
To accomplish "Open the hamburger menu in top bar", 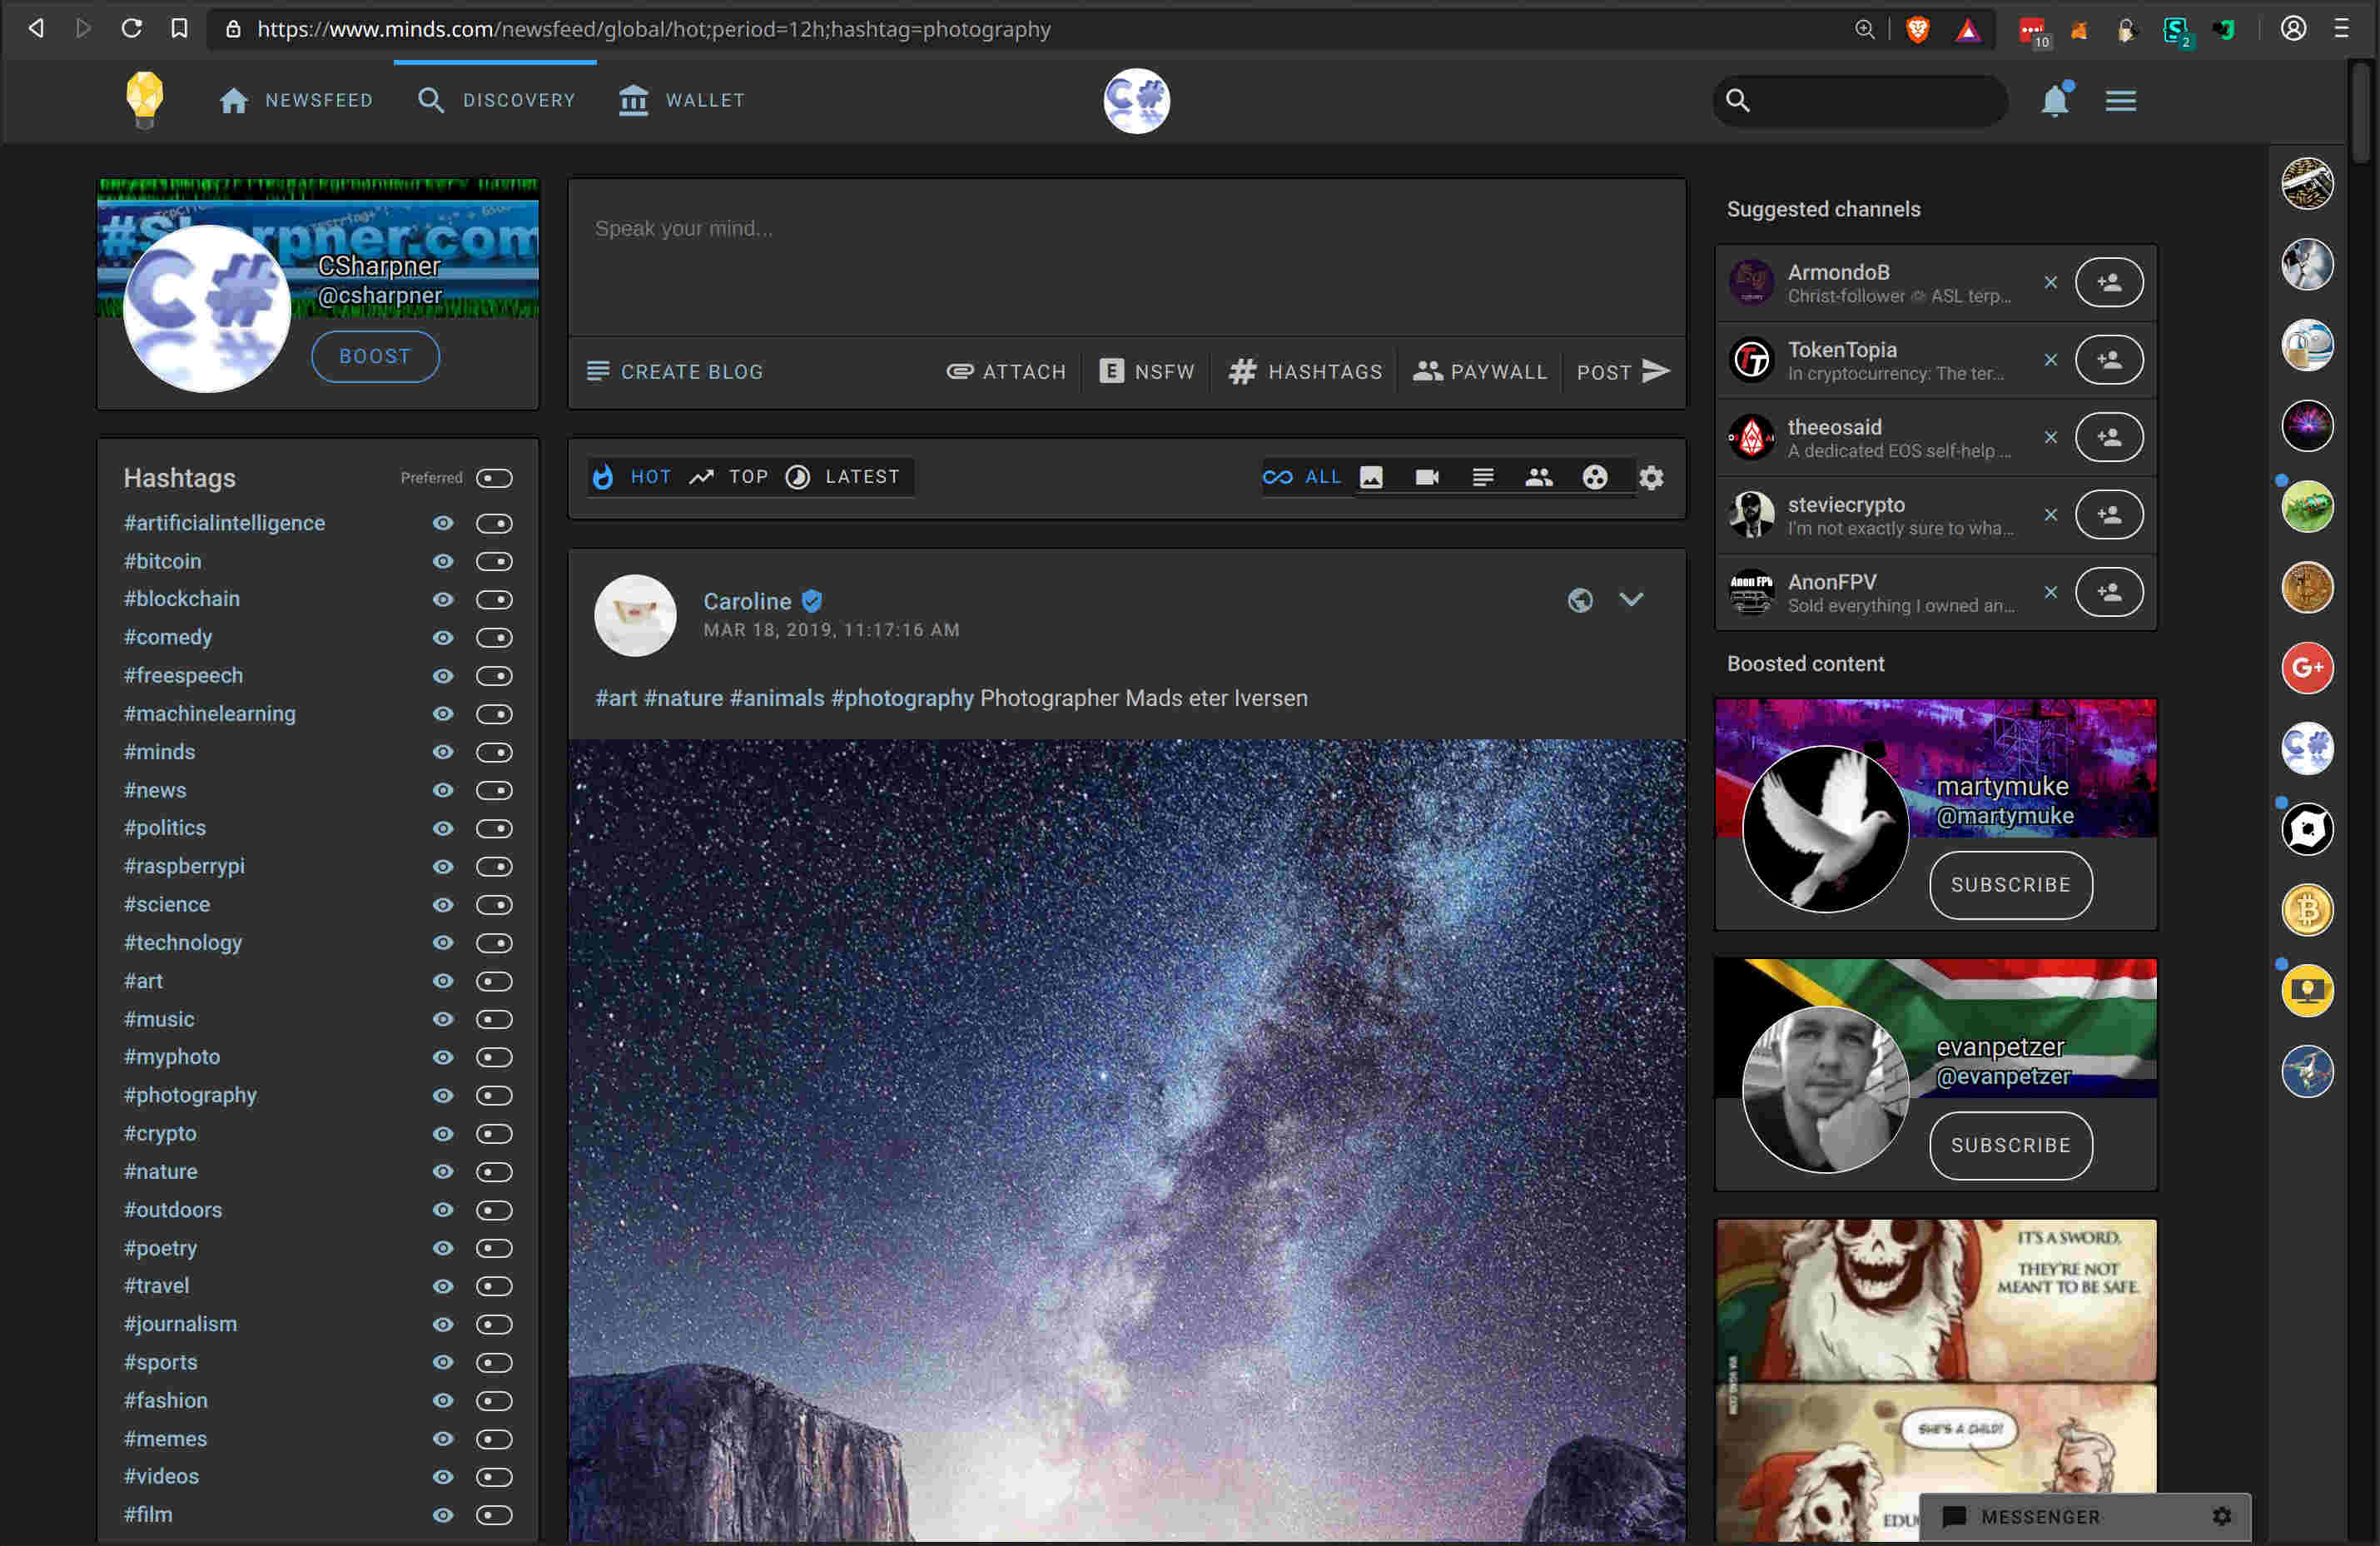I will click(2121, 101).
